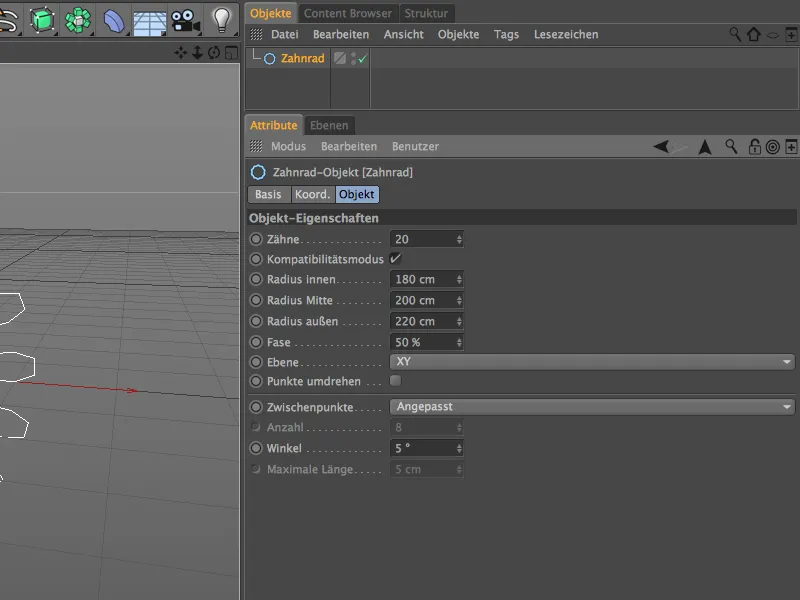The height and width of the screenshot is (600, 800).
Task: Open the Lesezeichen menu
Action: pos(566,34)
